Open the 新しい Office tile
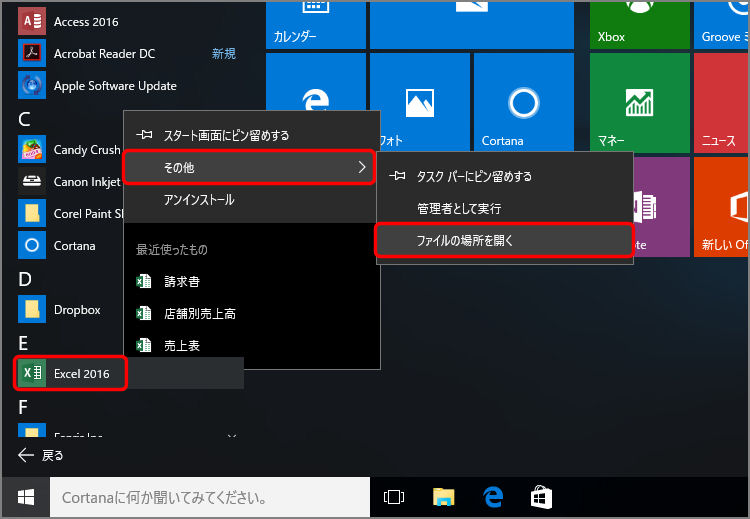The image size is (750, 519). 721,207
